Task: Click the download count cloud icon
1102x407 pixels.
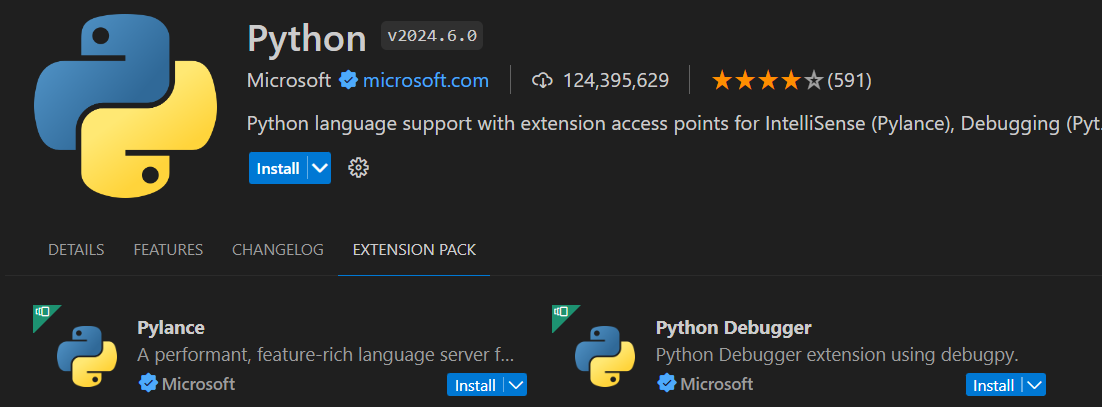Action: [x=542, y=81]
